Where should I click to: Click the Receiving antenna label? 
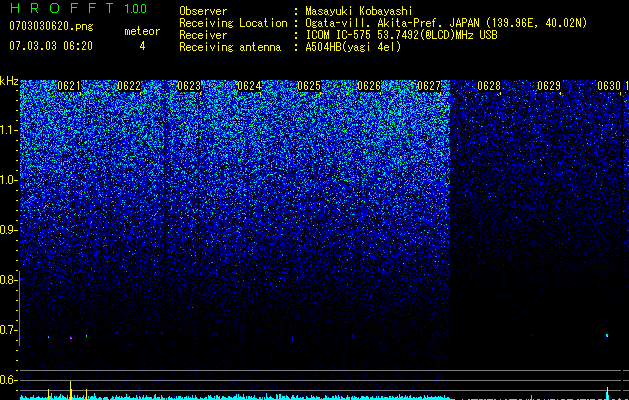point(230,47)
